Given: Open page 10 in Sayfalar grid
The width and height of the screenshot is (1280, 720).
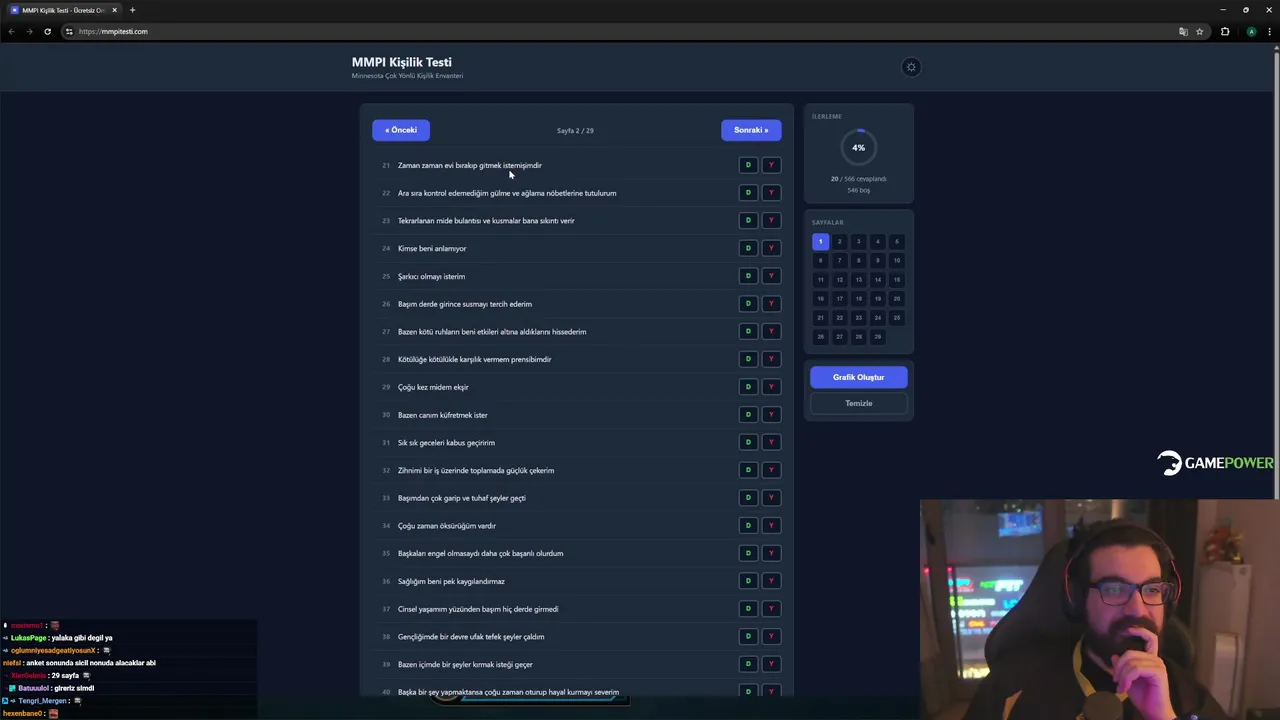Looking at the screenshot, I should tap(896, 260).
